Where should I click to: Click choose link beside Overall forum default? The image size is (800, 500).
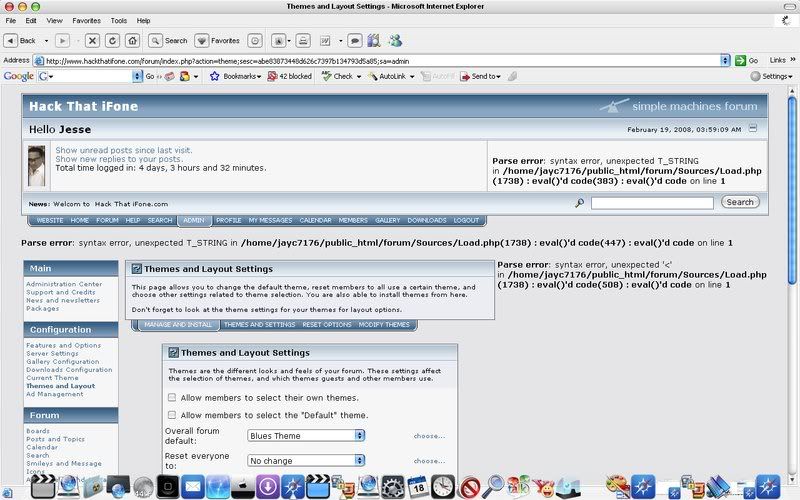pyautogui.click(x=429, y=436)
